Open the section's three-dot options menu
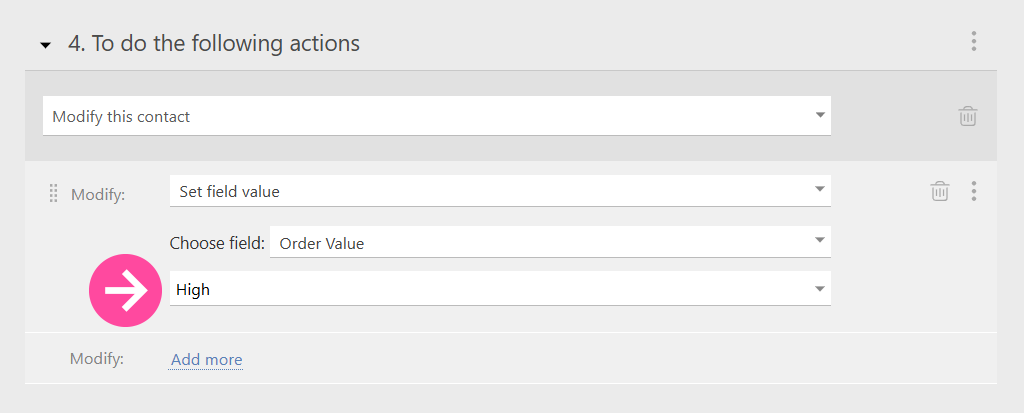 (974, 41)
